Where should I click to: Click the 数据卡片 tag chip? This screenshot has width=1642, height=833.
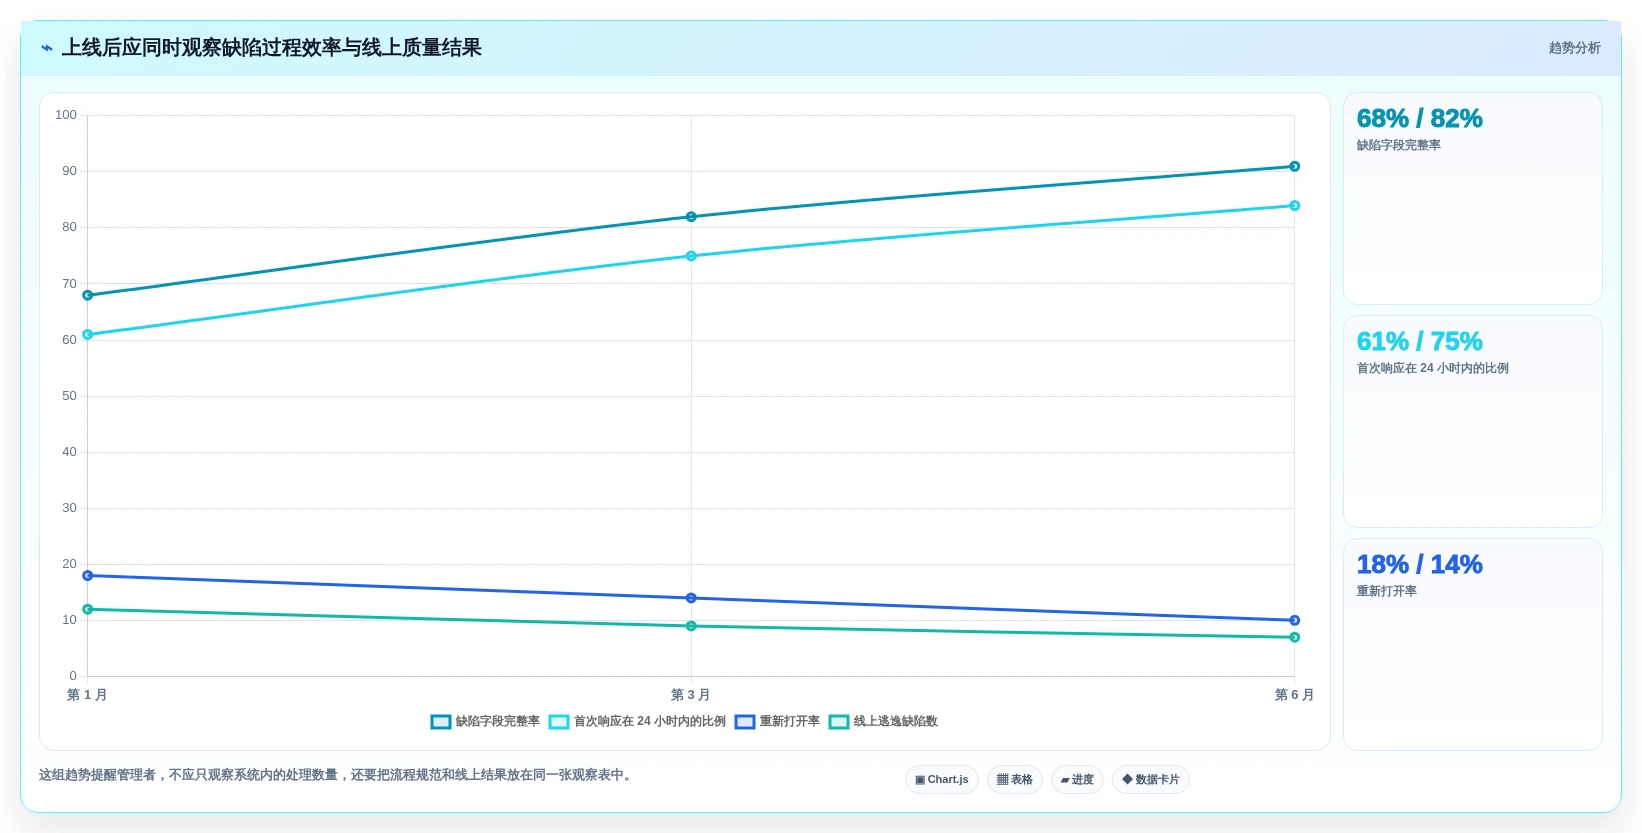tap(1151, 780)
